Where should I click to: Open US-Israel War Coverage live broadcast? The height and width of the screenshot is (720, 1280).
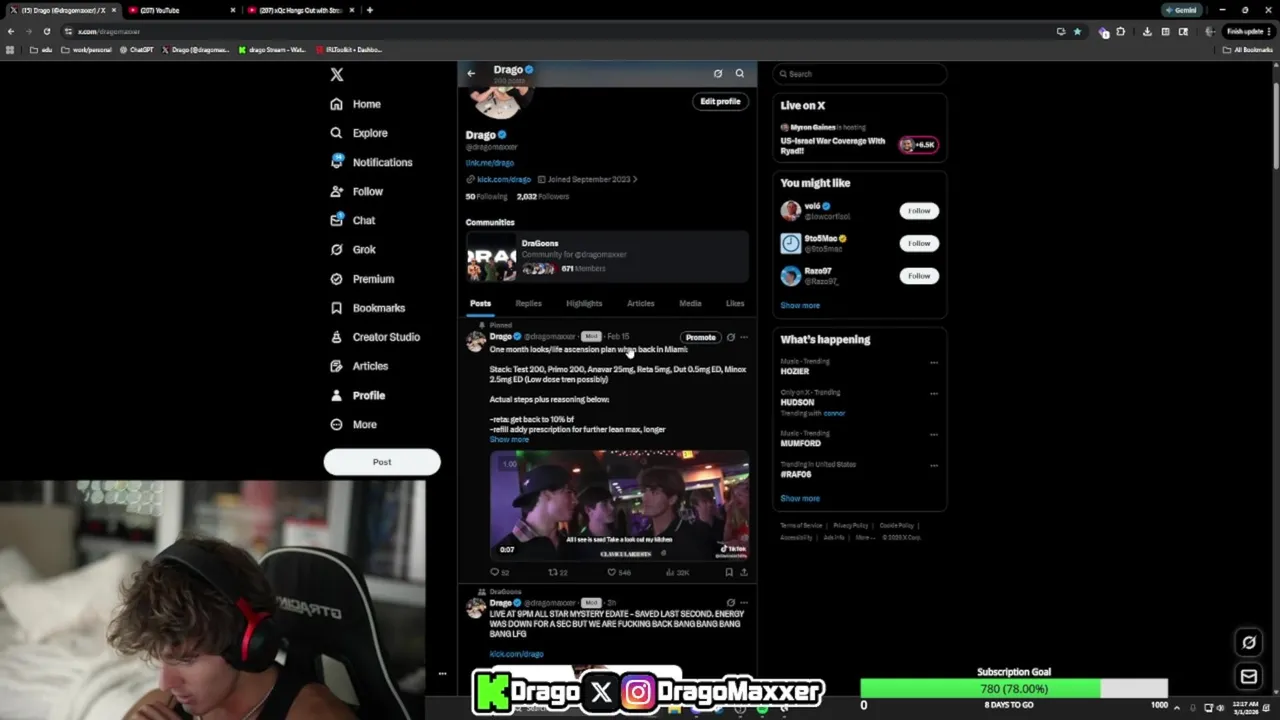click(832, 146)
